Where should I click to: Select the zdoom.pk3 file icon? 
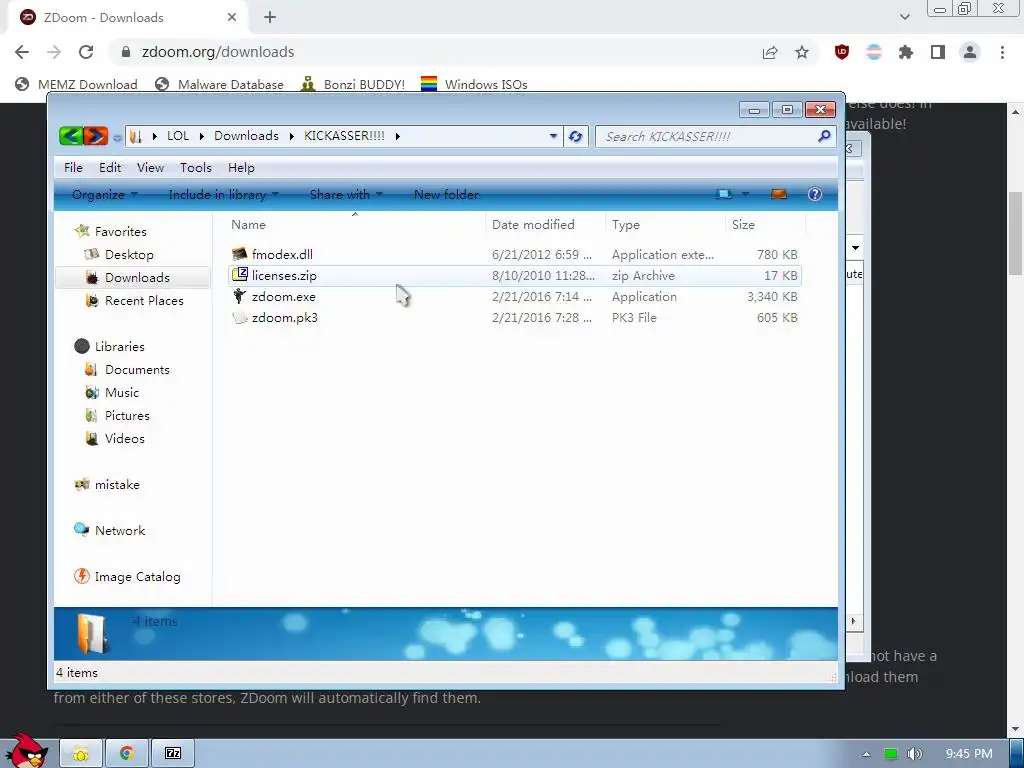click(x=240, y=317)
